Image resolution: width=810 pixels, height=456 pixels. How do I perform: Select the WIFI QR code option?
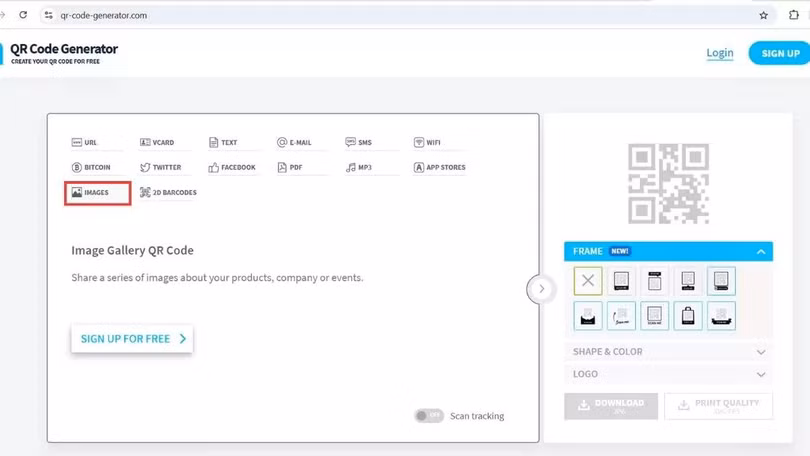tap(427, 143)
